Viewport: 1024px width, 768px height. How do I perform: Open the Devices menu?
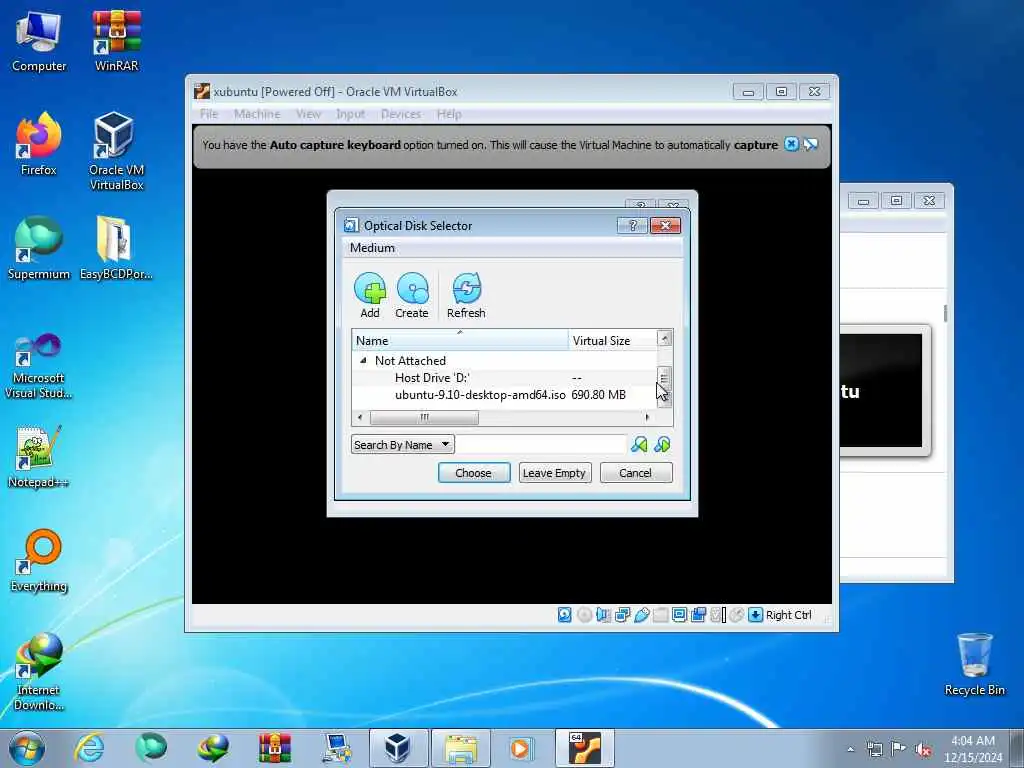401,114
